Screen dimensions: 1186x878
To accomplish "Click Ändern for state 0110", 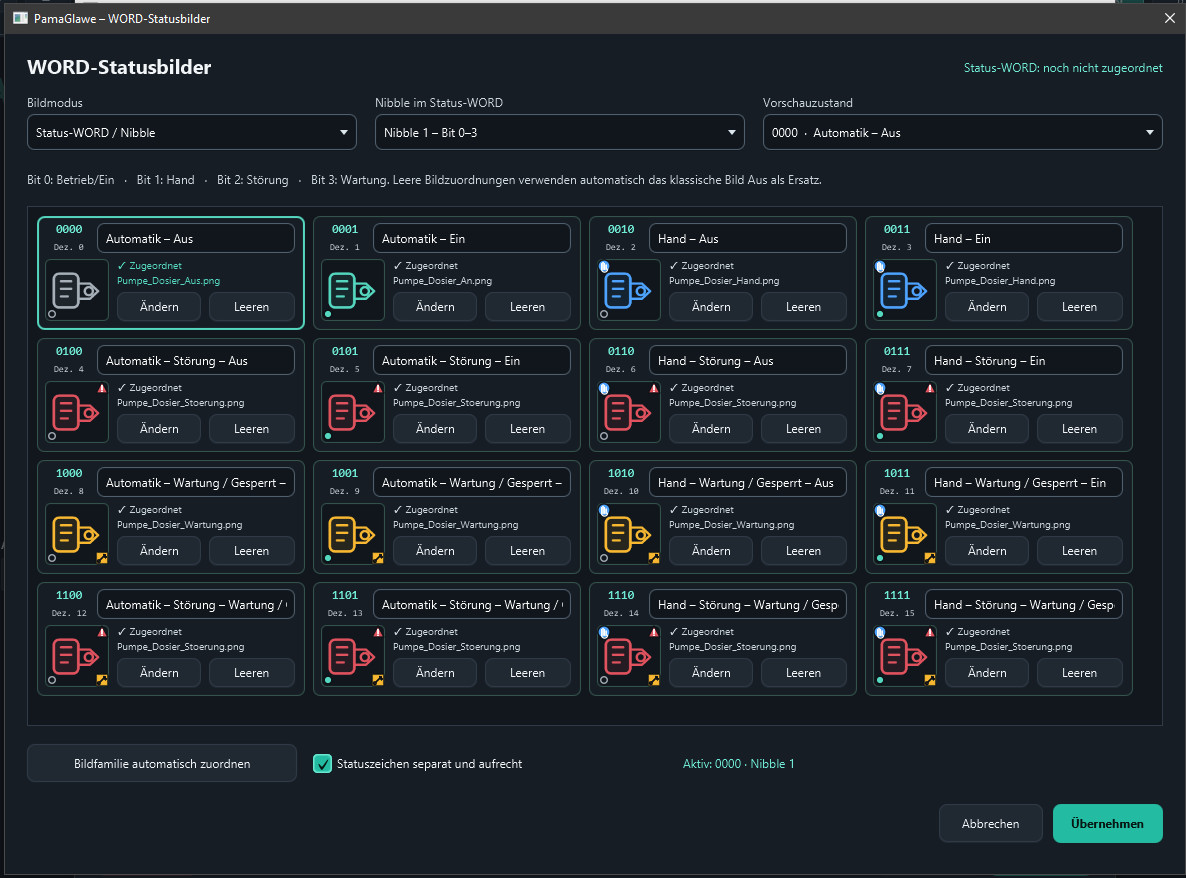I will [711, 429].
